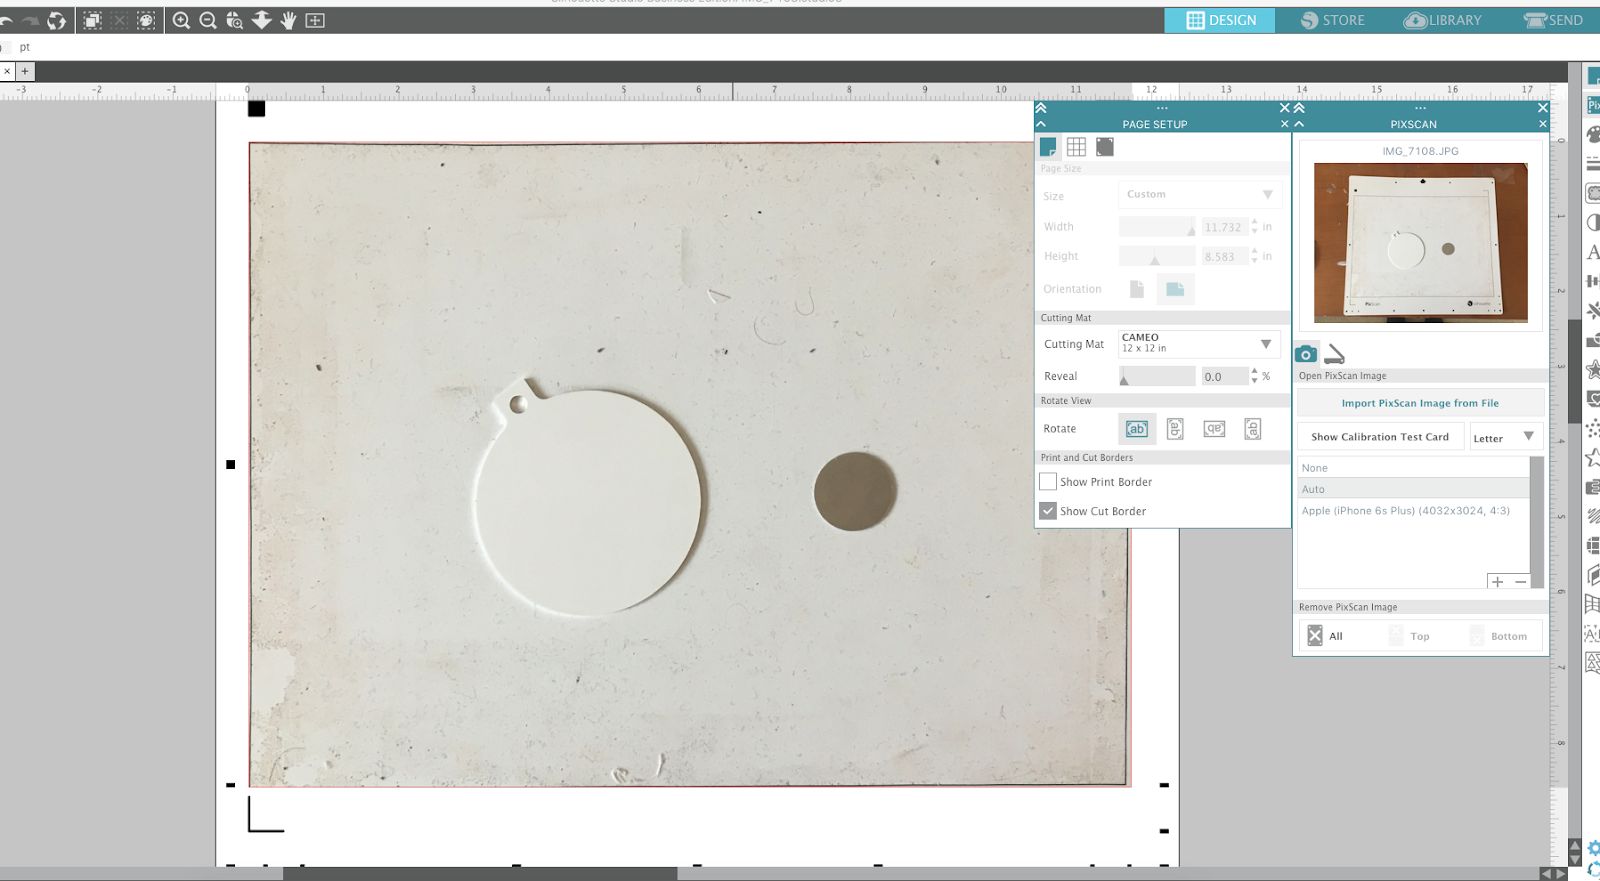Click the Select by Color toolbar icon
The image size is (1600, 881).
click(146, 20)
